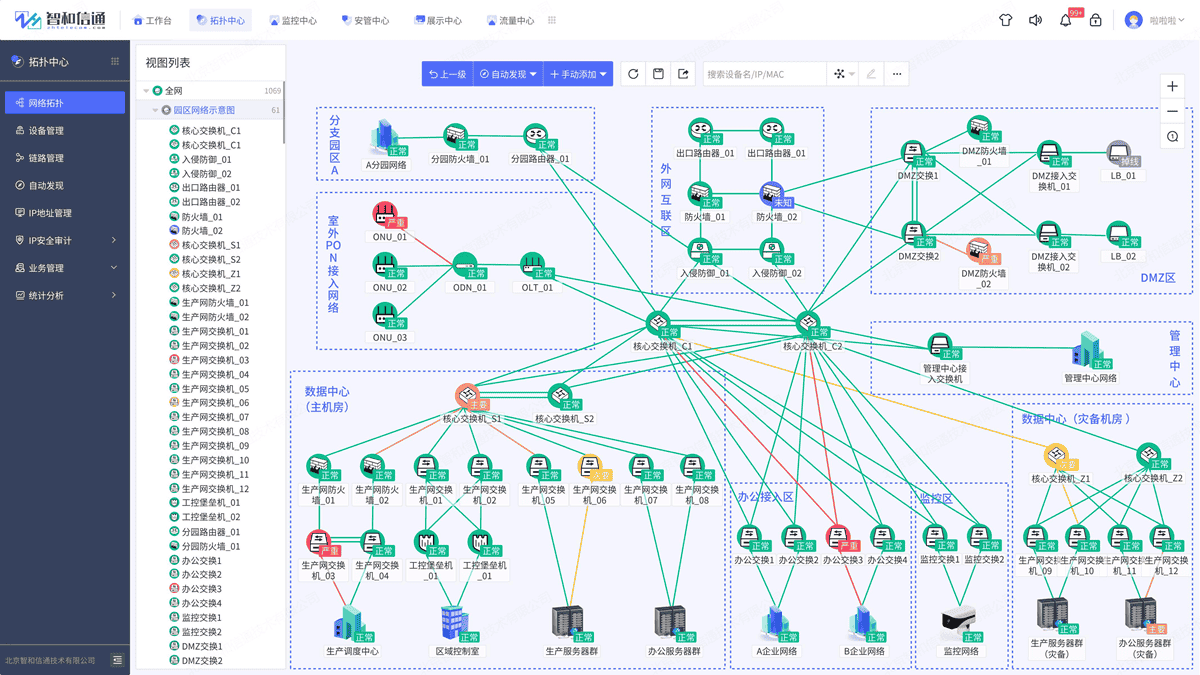Expand the IP安全审计 sidebar menu
Image resolution: width=1200 pixels, height=675 pixels.
pos(65,240)
